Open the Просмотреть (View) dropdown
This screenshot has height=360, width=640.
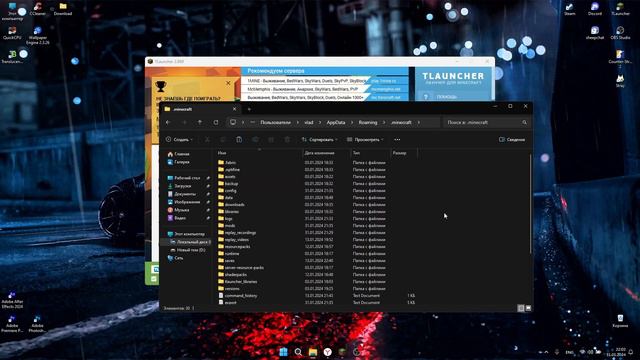(x=365, y=140)
